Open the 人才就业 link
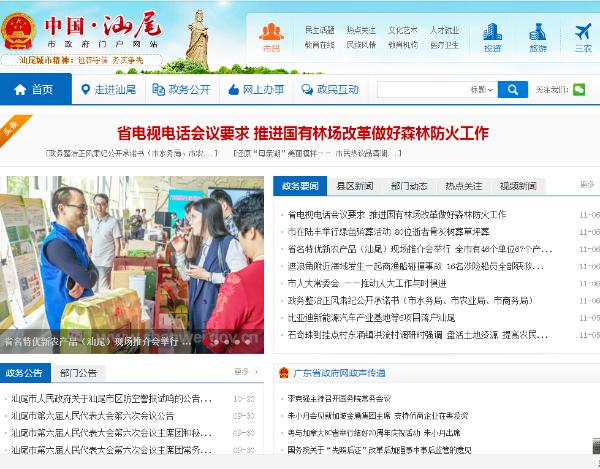The height and width of the screenshot is (469, 600). tap(444, 30)
